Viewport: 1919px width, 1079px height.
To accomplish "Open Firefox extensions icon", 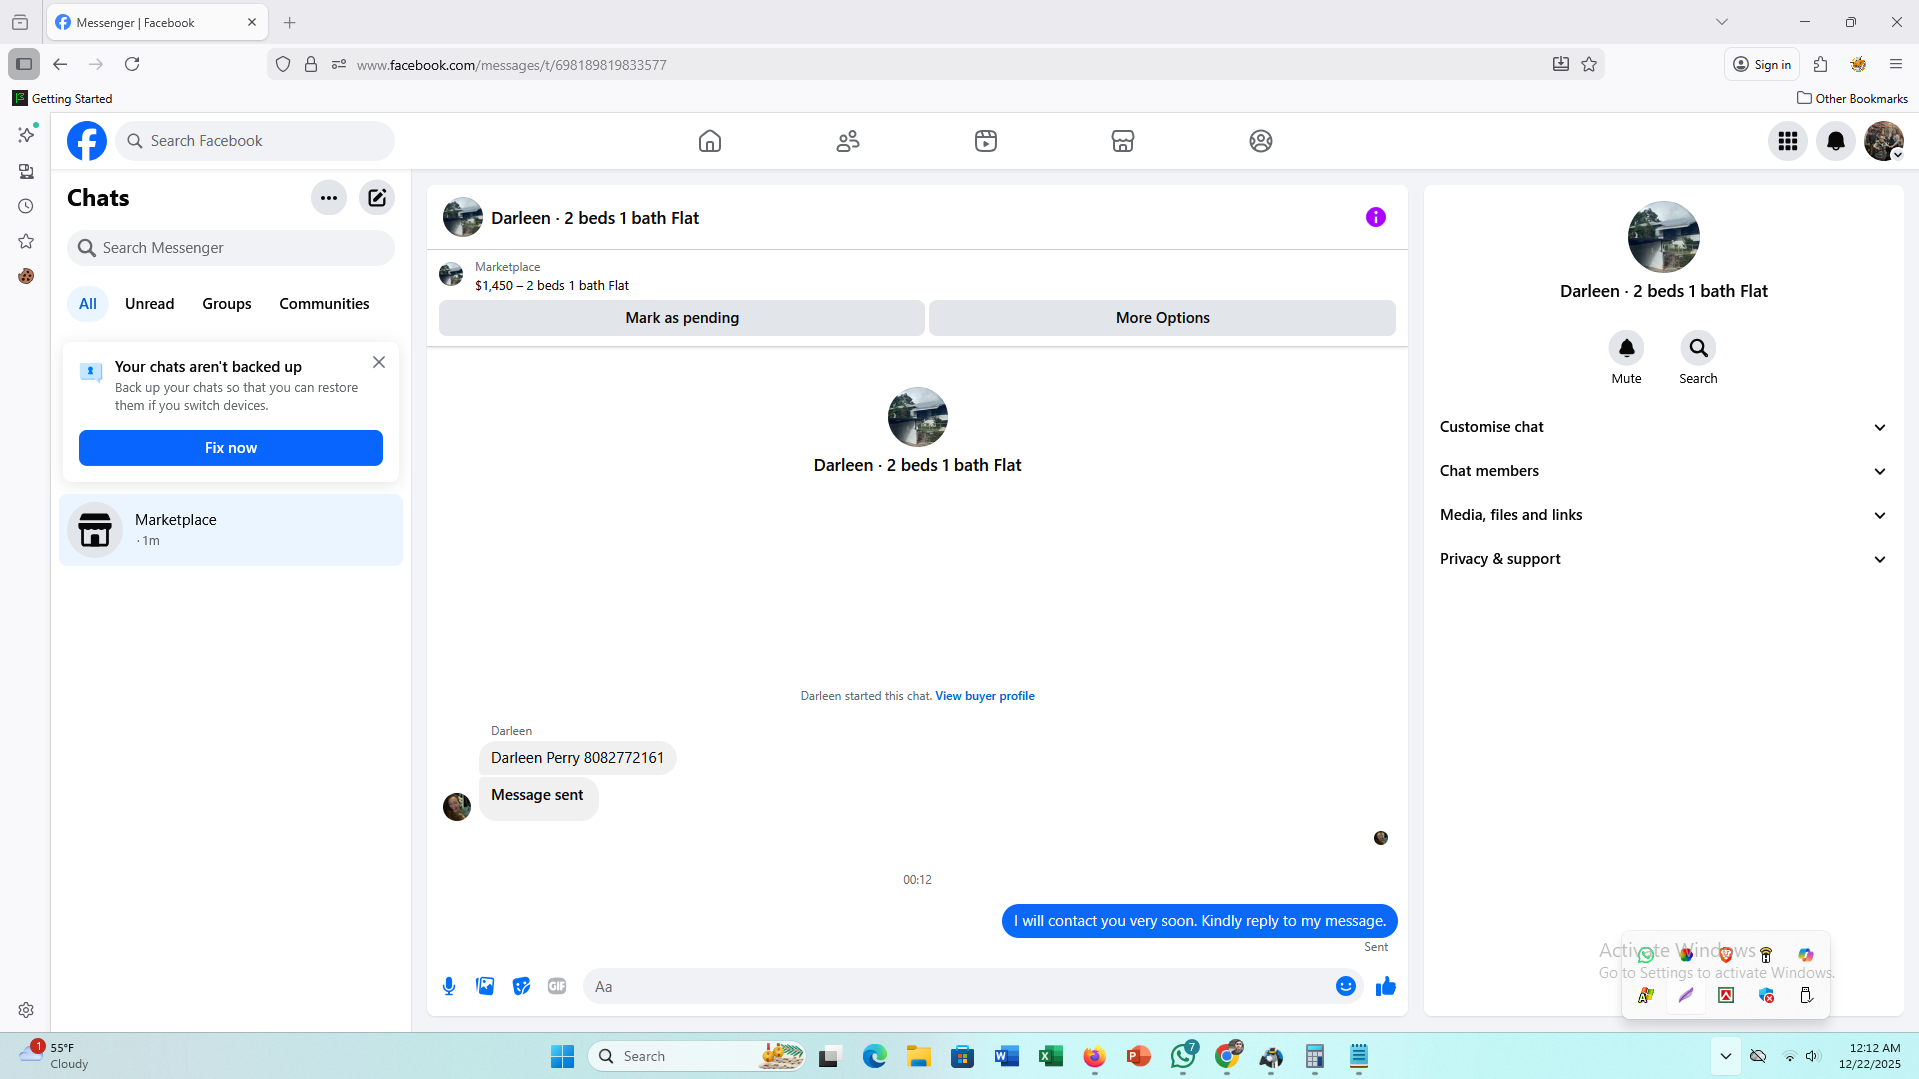I will point(1821,64).
